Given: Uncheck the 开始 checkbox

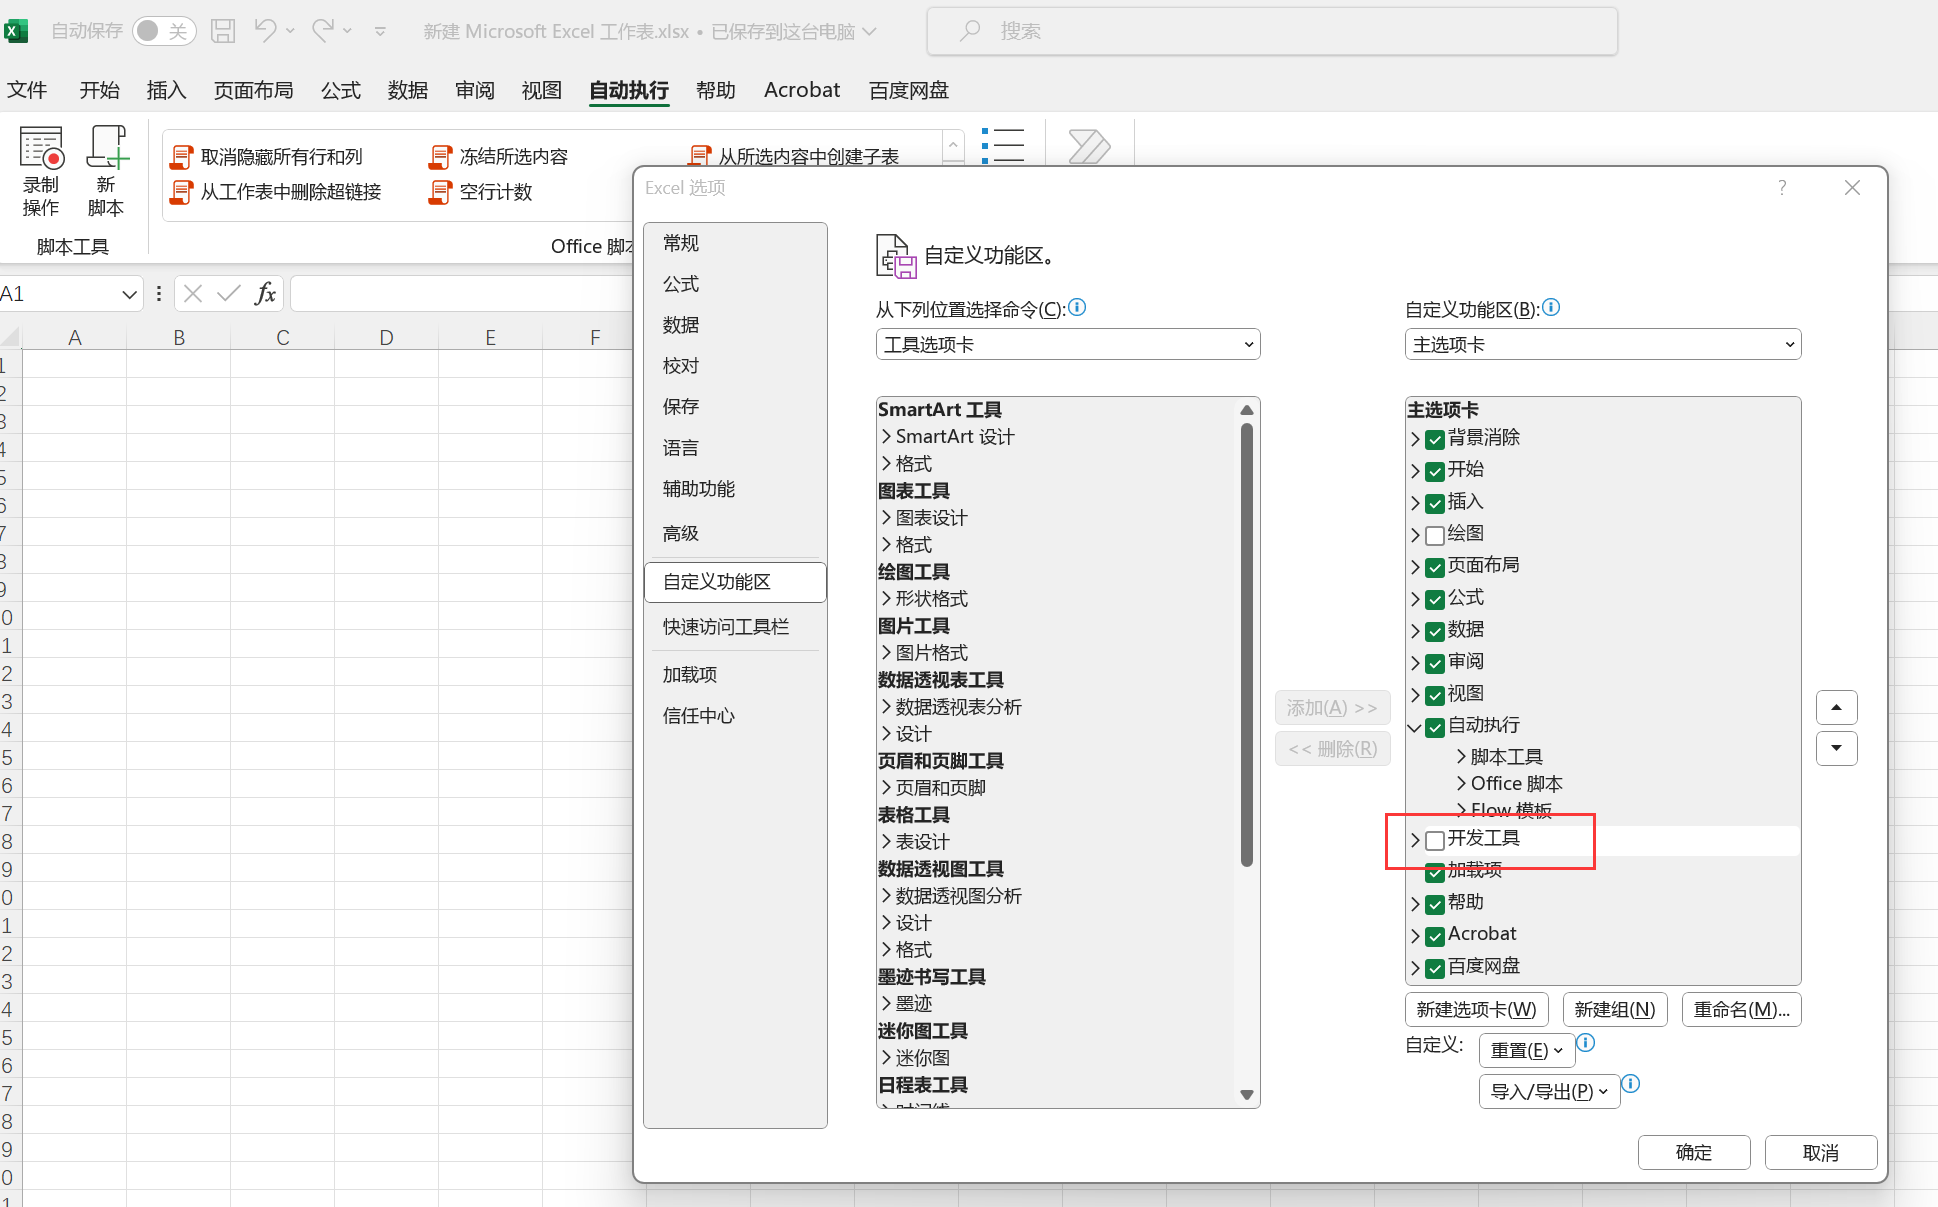Looking at the screenshot, I should pyautogui.click(x=1435, y=472).
